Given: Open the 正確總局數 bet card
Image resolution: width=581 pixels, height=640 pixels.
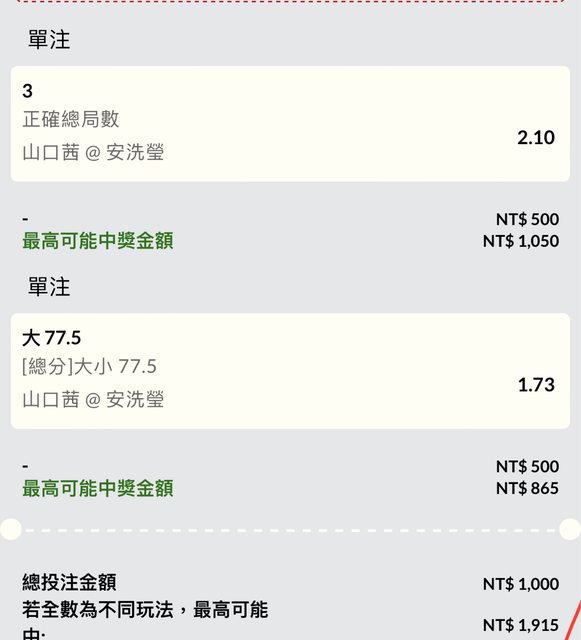Looking at the screenshot, I should (290, 124).
